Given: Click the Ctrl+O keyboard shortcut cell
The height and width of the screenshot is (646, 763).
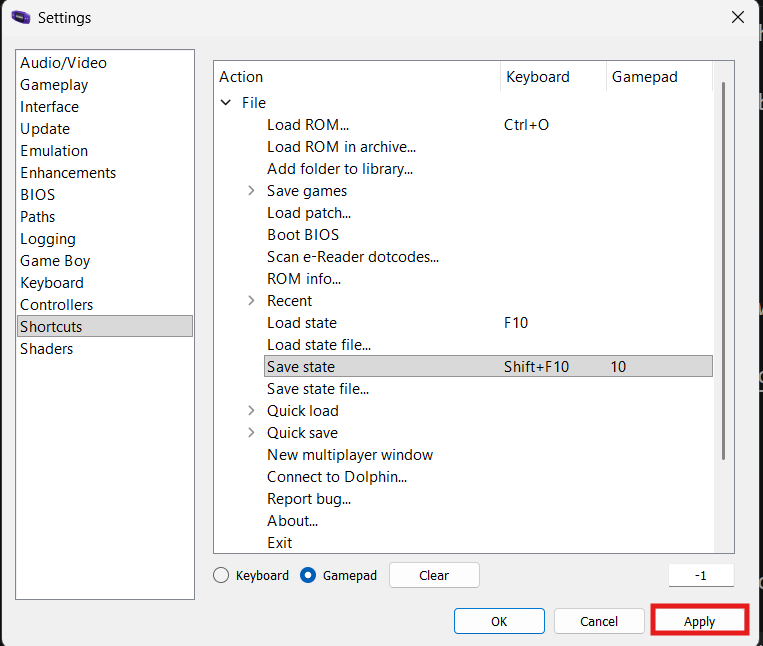Looking at the screenshot, I should tap(526, 125).
